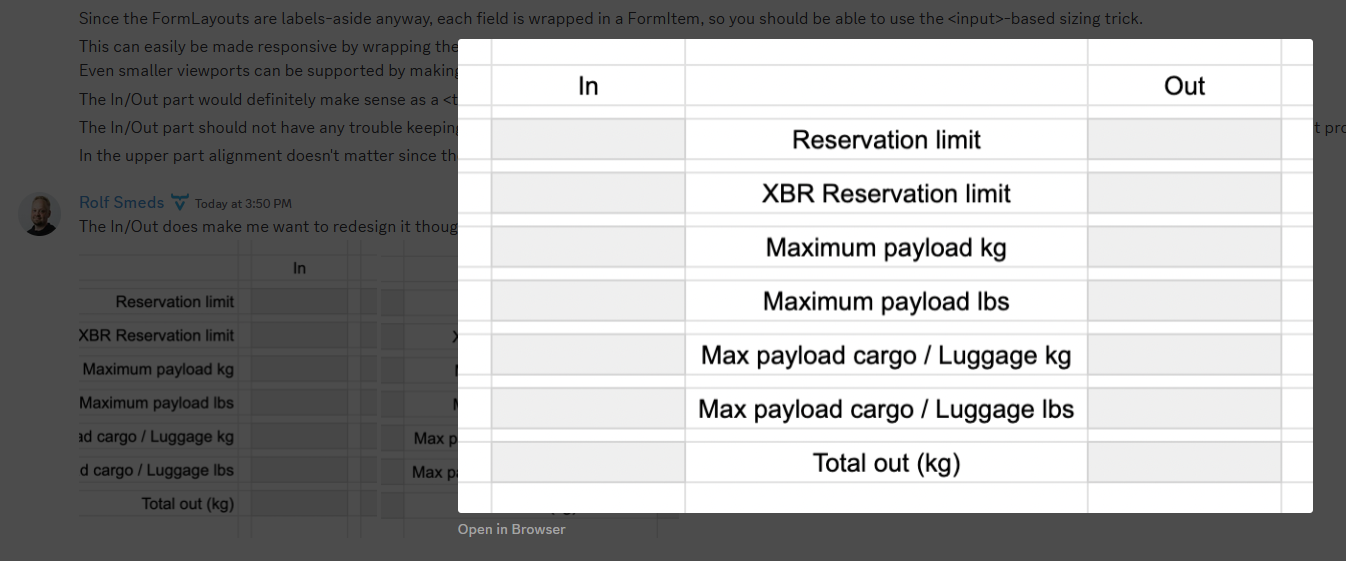Click 'Maximum payload kg' label in enlarged preview

(x=886, y=248)
